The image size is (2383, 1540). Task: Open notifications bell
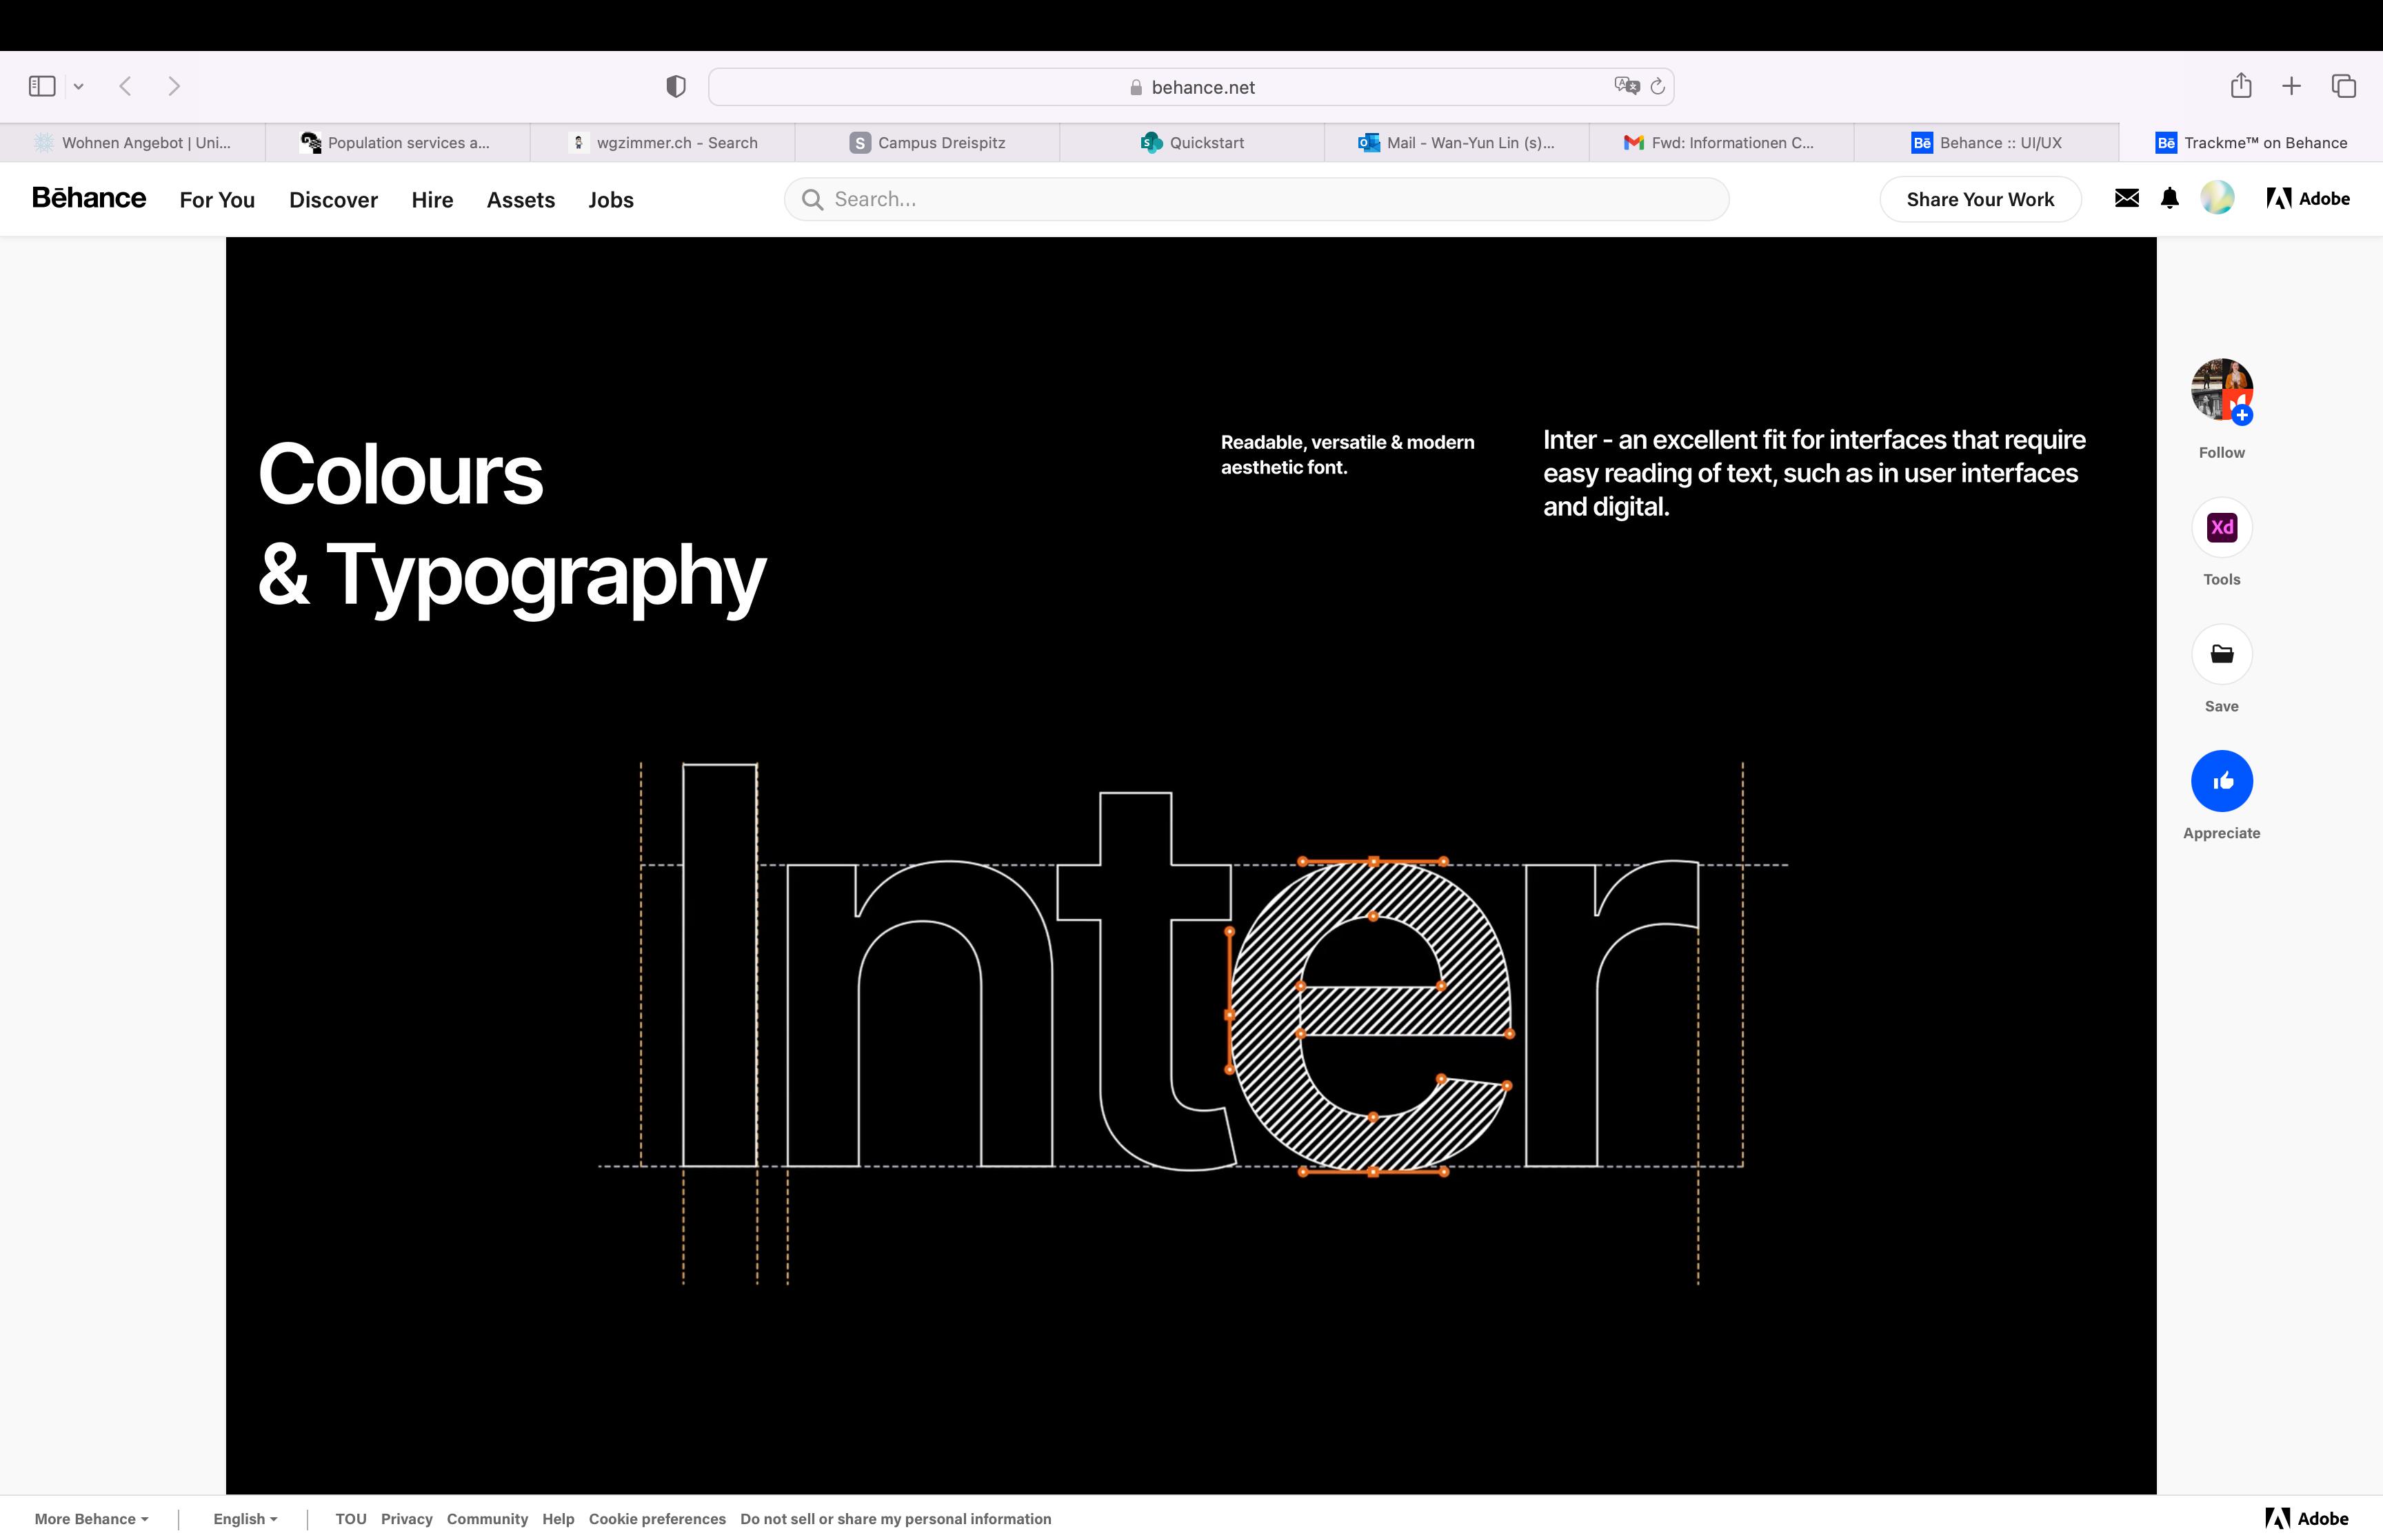(2169, 199)
